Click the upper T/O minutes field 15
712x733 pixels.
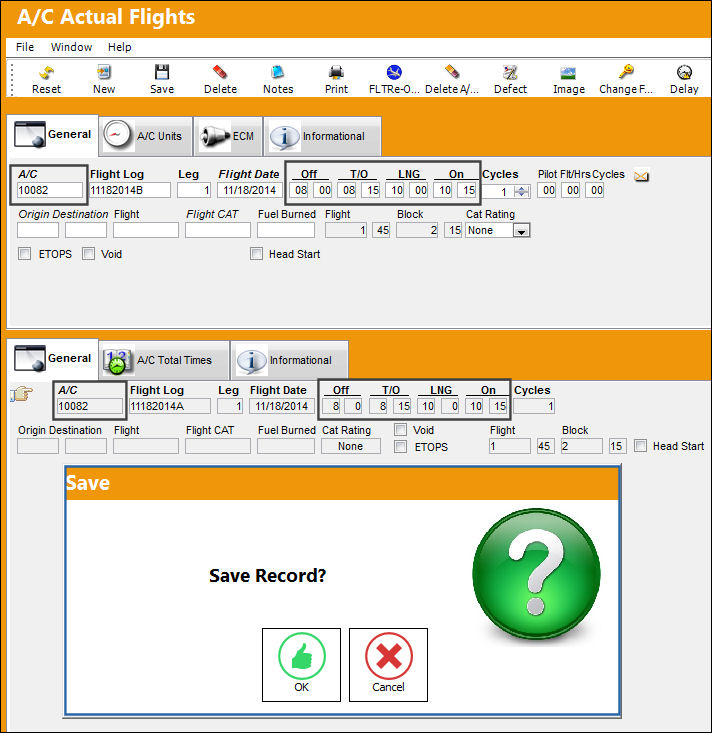(x=372, y=190)
